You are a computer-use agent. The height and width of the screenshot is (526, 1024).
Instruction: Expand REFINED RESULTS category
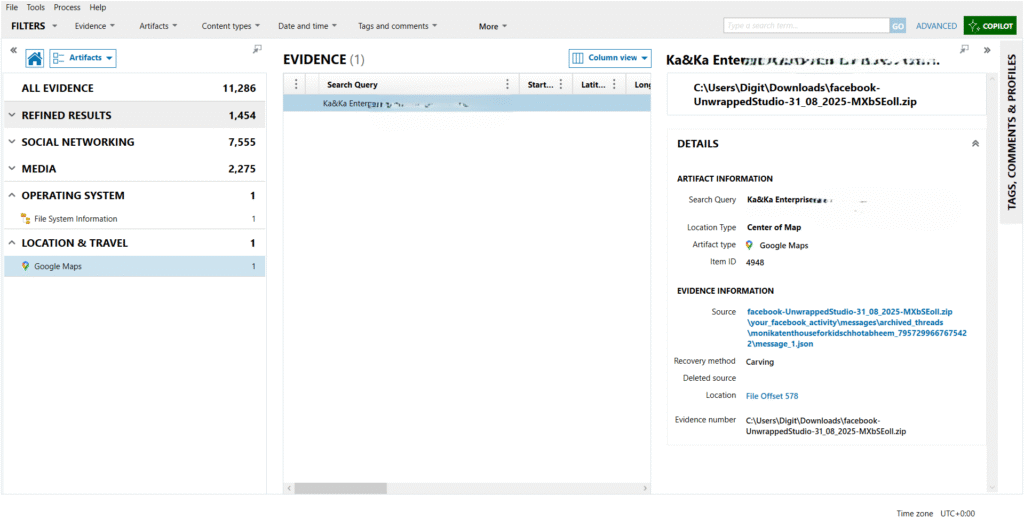pyautogui.click(x=135, y=116)
